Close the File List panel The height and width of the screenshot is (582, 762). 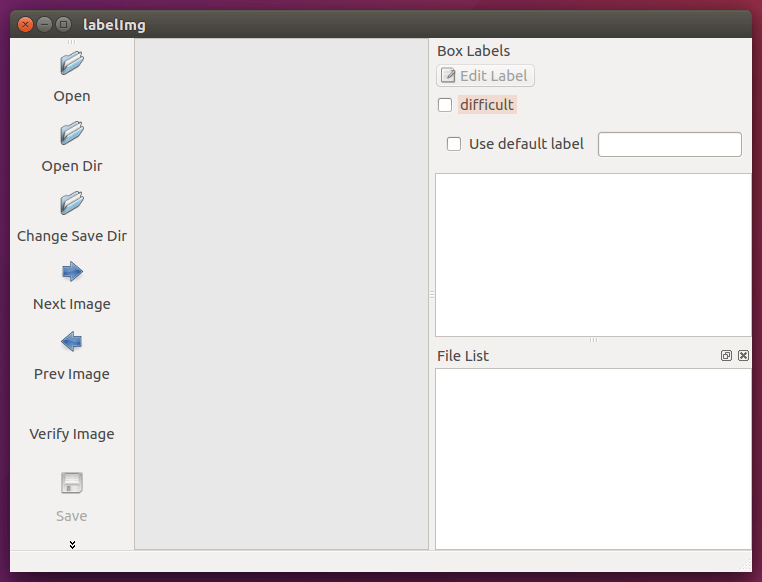[743, 356]
